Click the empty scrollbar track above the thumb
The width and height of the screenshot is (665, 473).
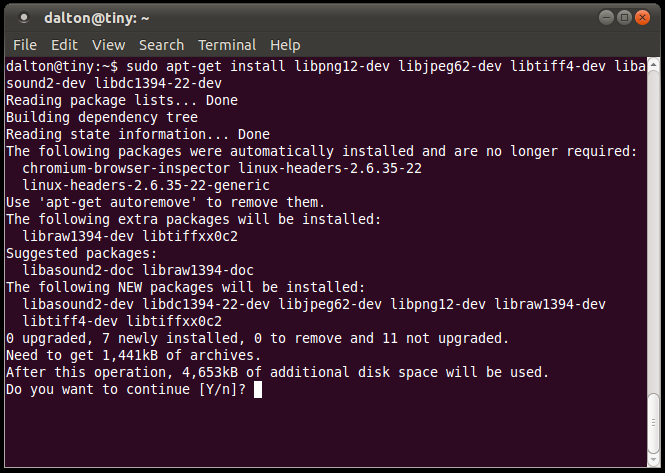click(655, 220)
